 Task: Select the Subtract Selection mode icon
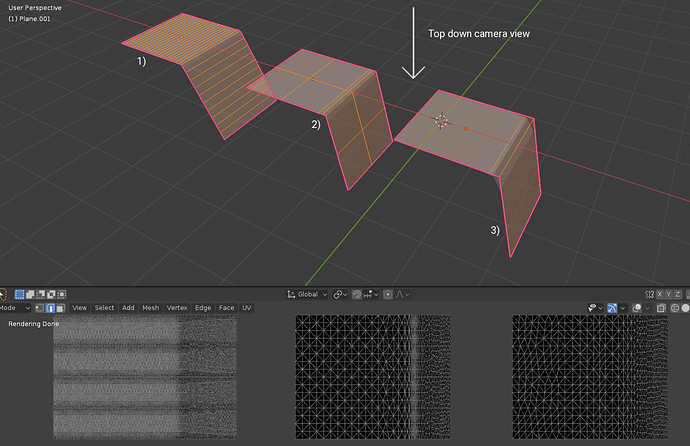click(40, 294)
